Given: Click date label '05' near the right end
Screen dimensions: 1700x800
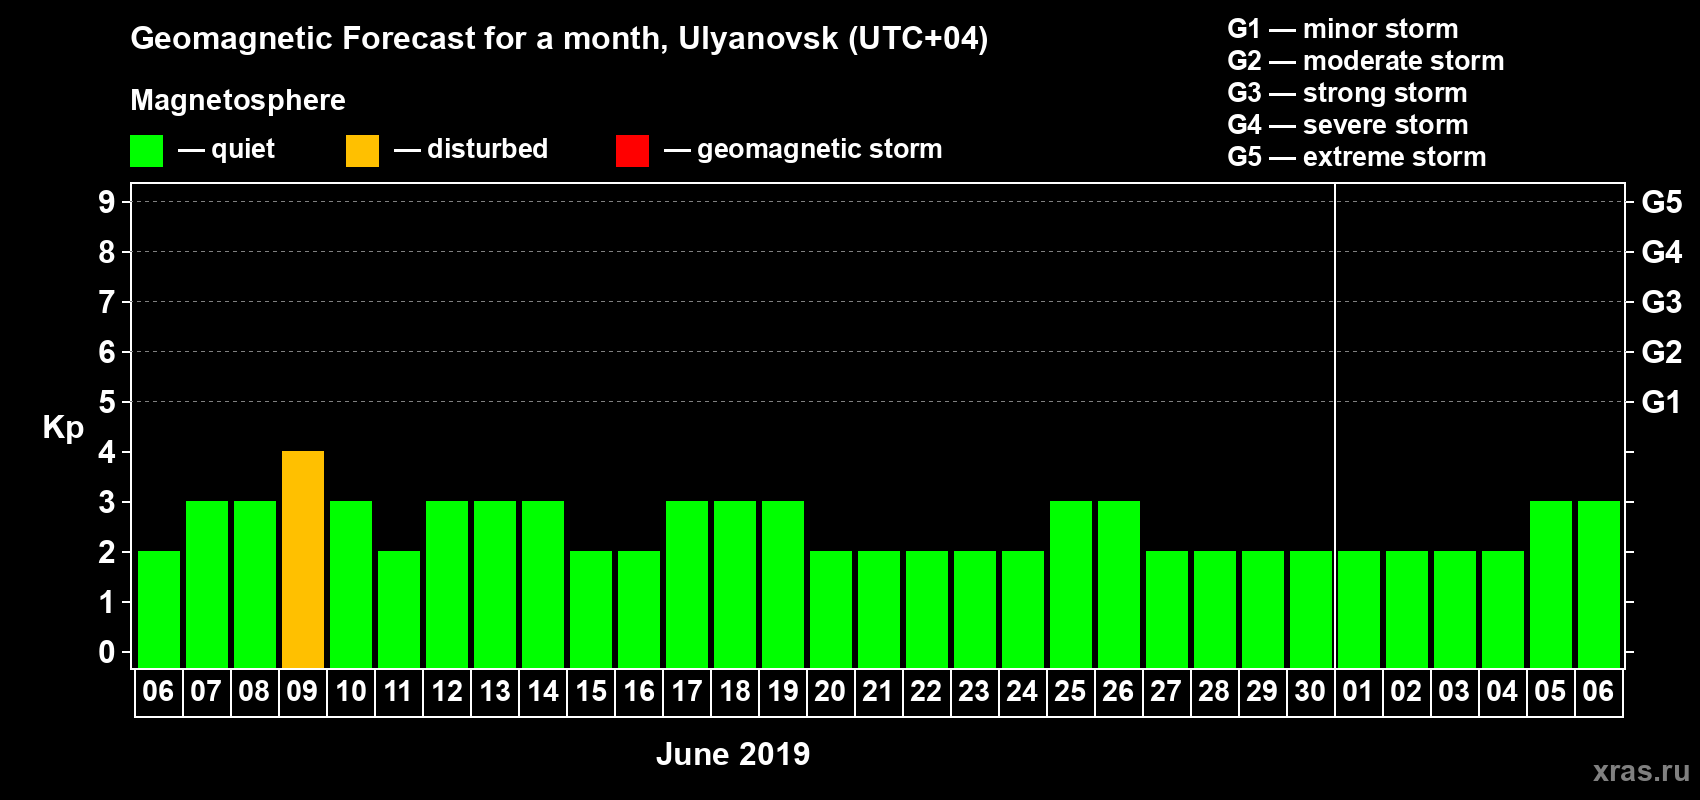Looking at the screenshot, I should tap(1550, 691).
